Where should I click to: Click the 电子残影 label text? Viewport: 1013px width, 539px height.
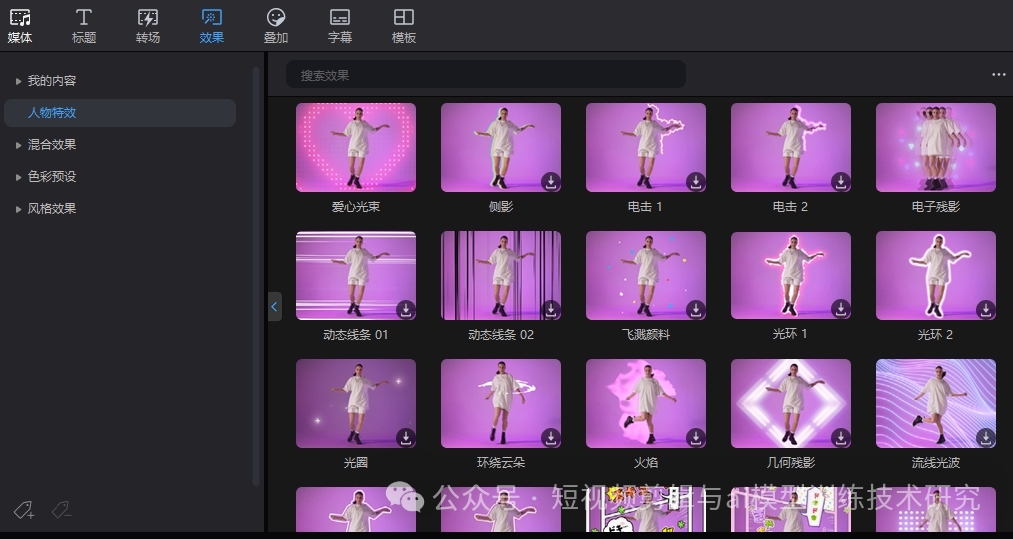tap(935, 207)
